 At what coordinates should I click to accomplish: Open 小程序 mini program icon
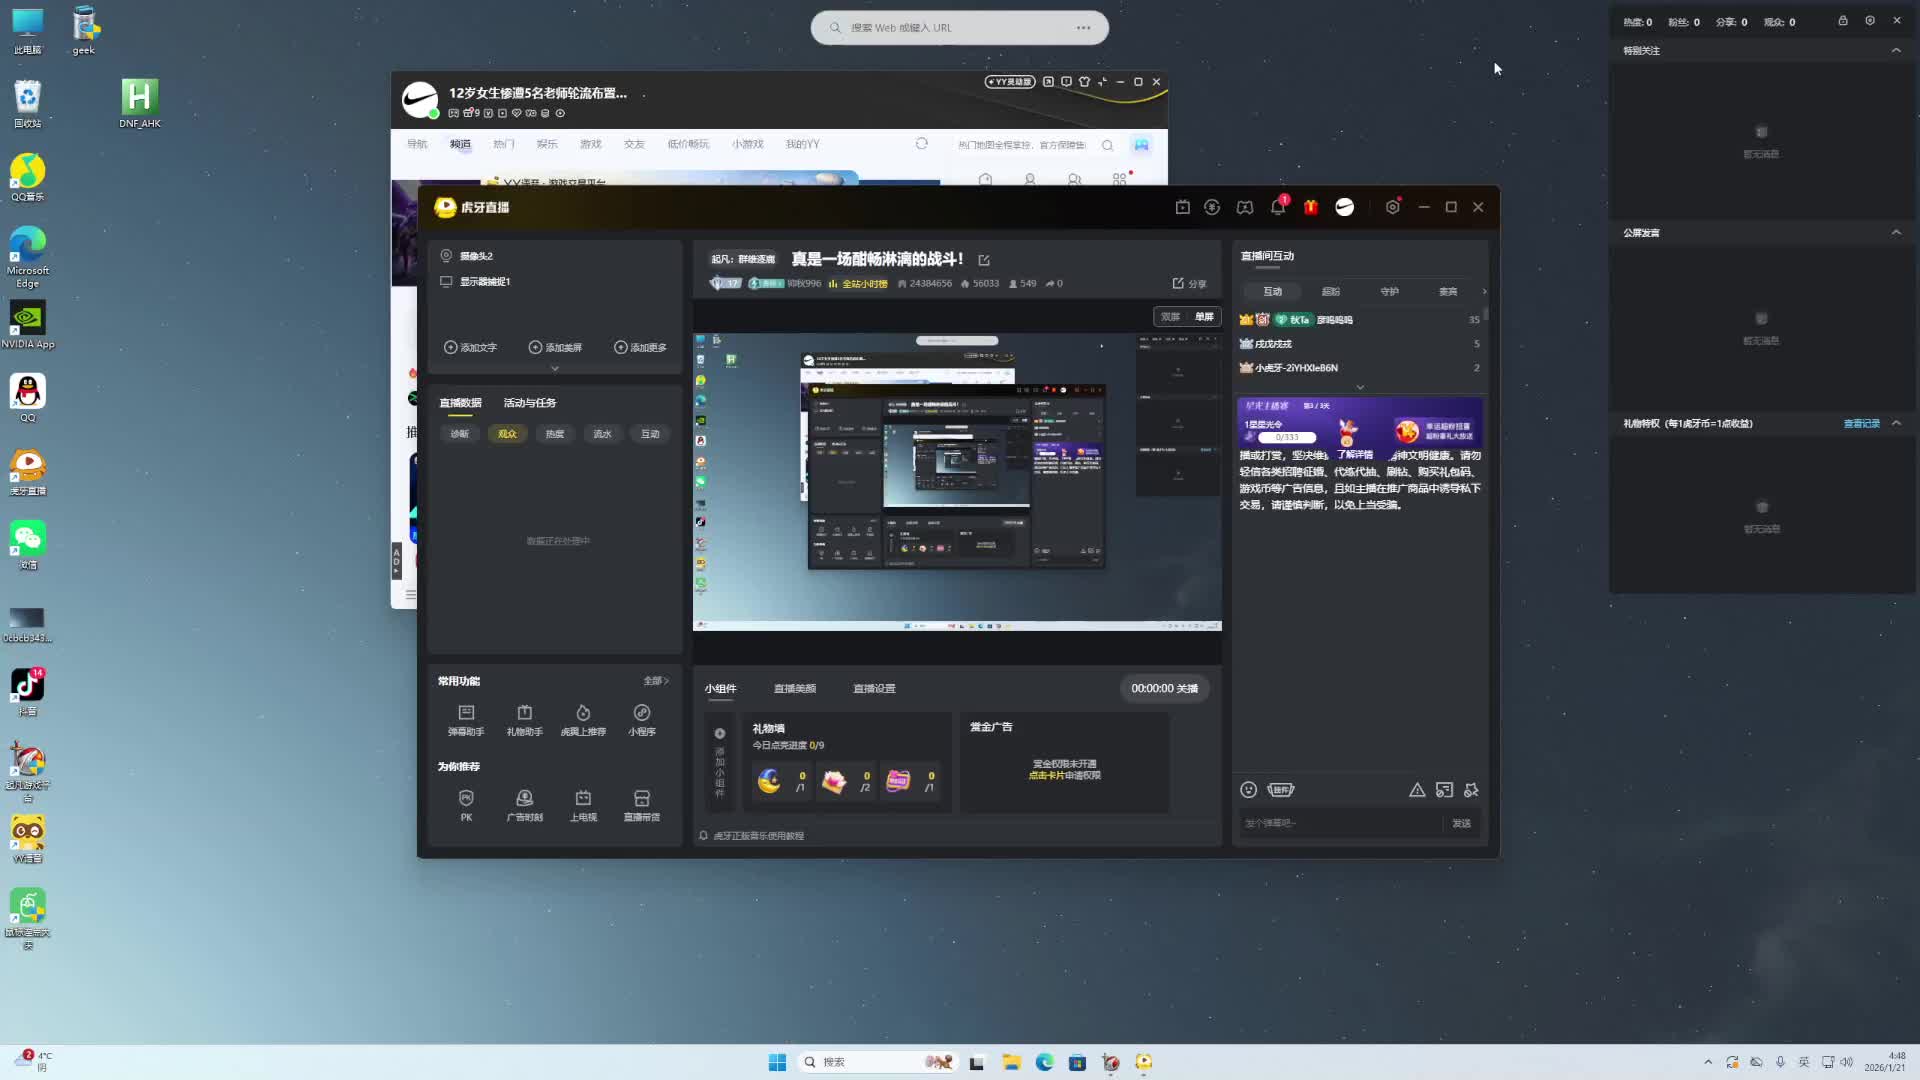pyautogui.click(x=641, y=720)
